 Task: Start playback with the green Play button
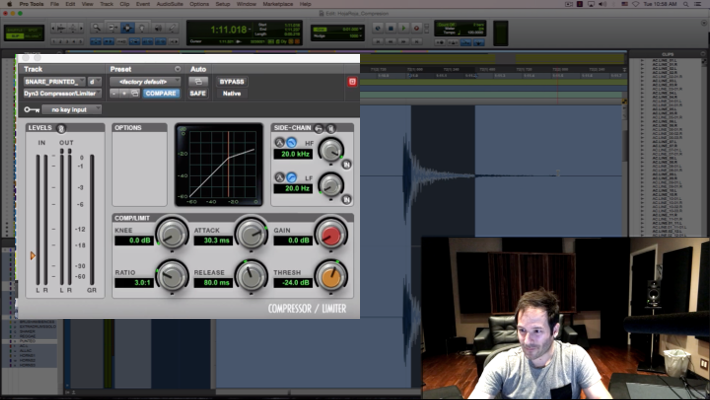click(x=403, y=28)
